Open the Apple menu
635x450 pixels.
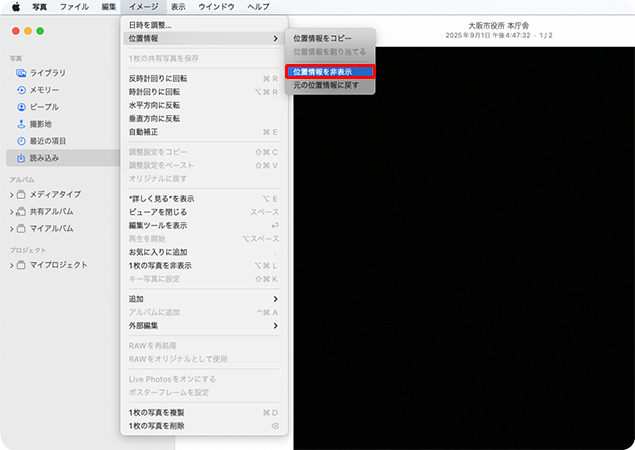[16, 6]
